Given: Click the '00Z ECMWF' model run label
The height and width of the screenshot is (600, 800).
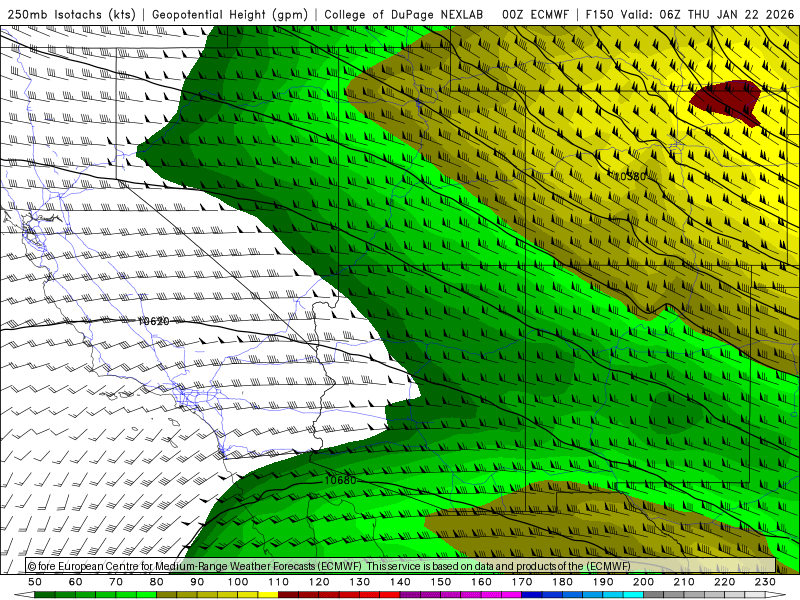Looking at the screenshot, I should point(535,15).
